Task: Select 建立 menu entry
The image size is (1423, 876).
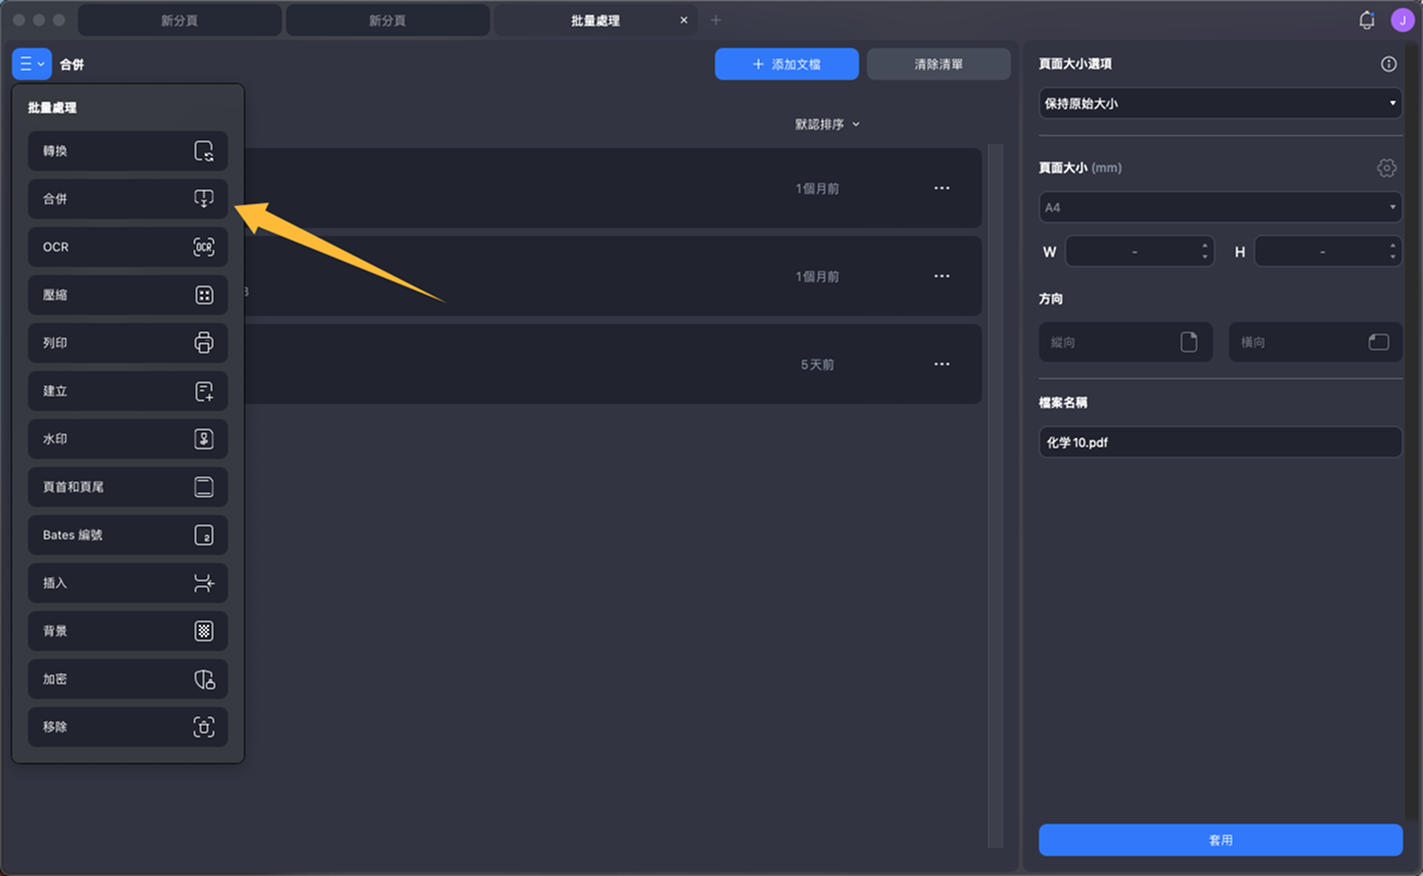Action: (128, 391)
